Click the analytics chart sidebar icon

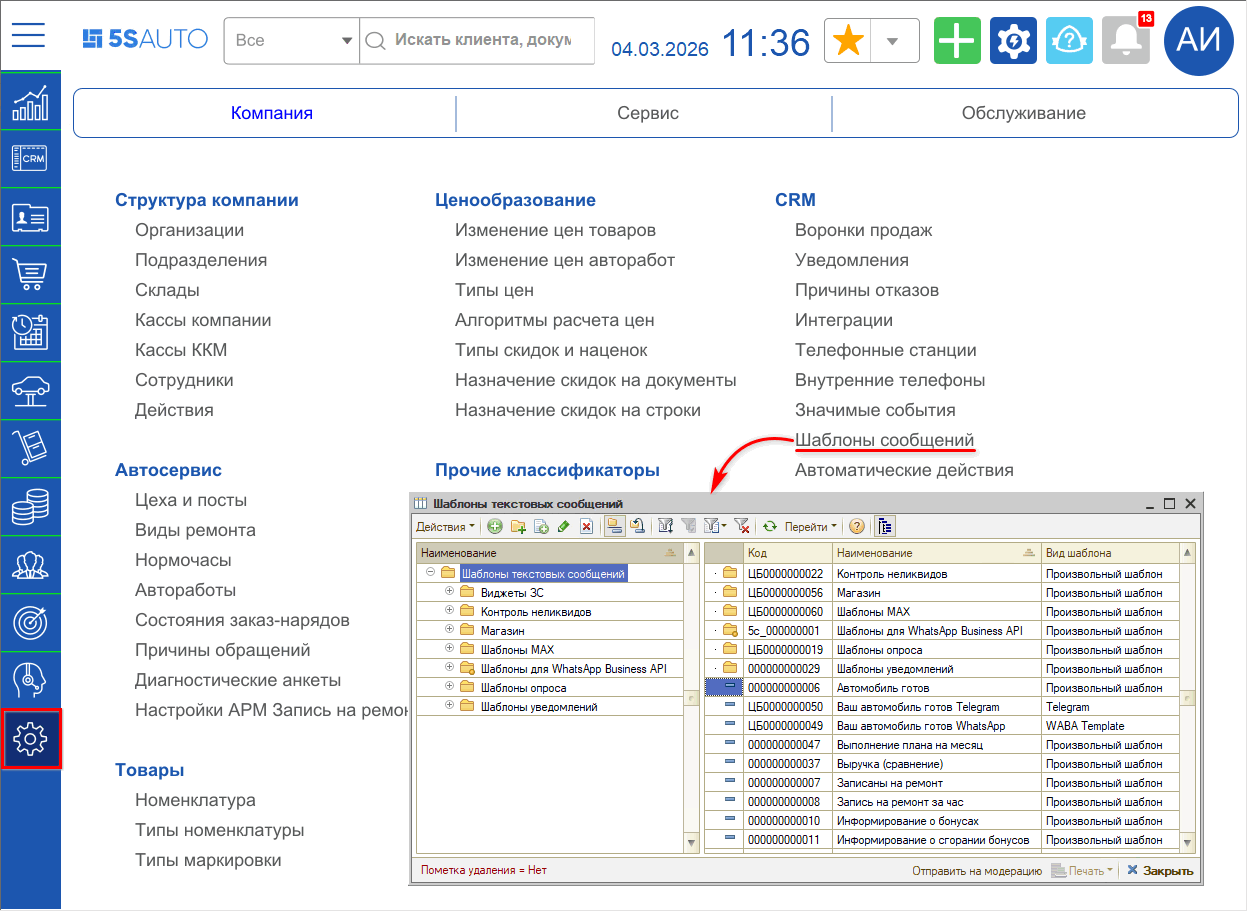pyautogui.click(x=29, y=101)
